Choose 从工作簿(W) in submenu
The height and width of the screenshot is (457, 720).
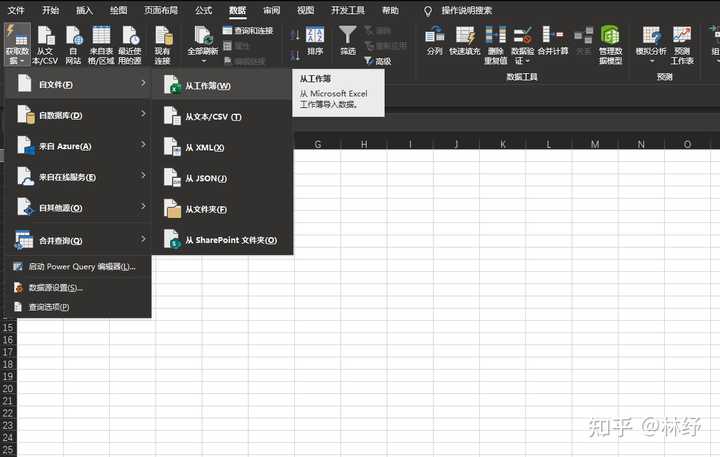(222, 85)
